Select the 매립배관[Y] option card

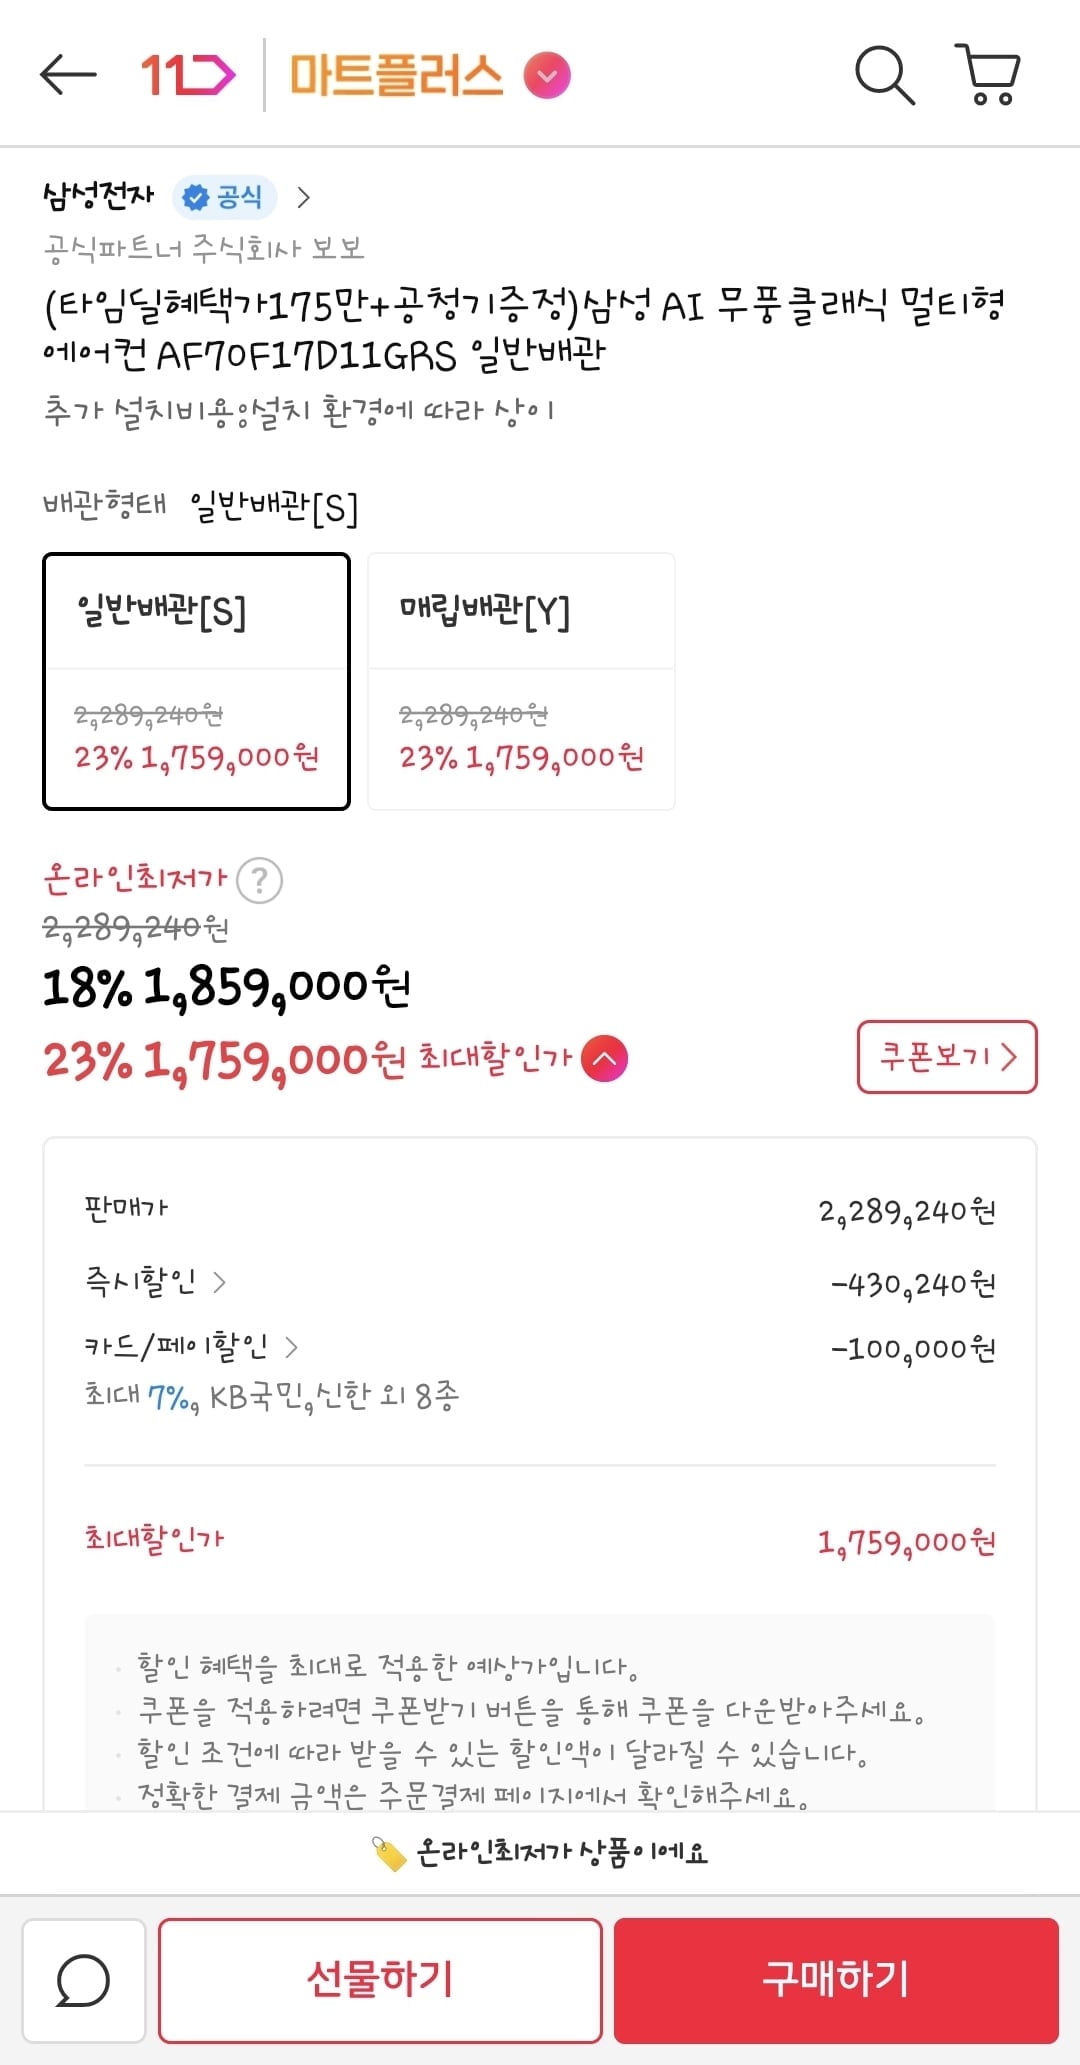521,681
